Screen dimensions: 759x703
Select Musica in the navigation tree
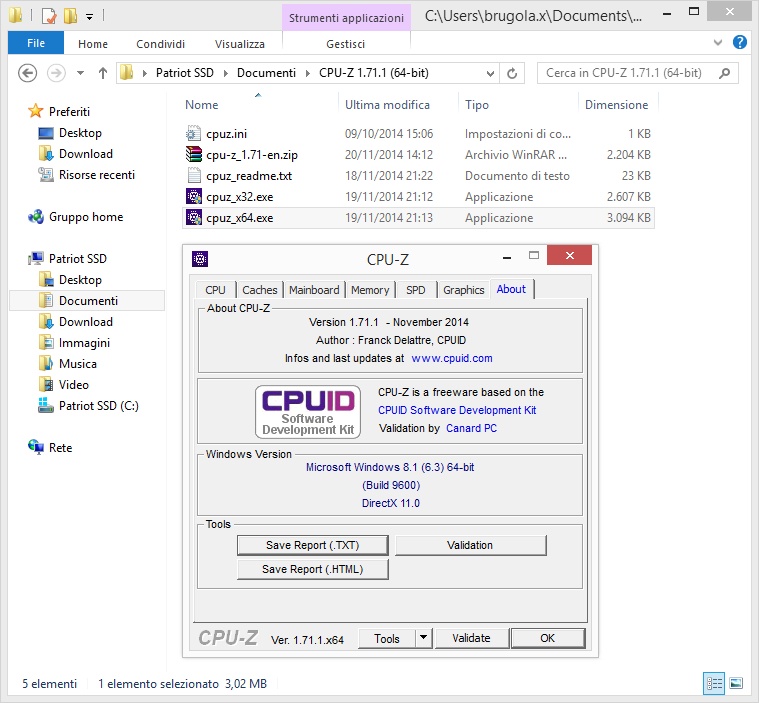(77, 364)
